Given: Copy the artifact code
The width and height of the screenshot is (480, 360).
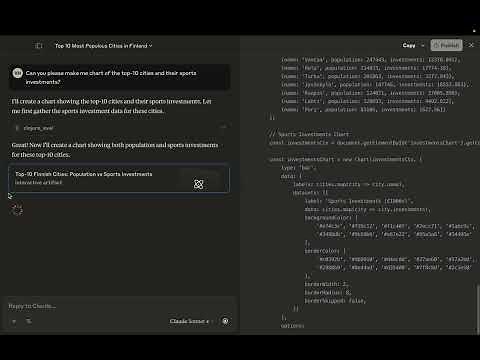Looking at the screenshot, I should [x=409, y=45].
